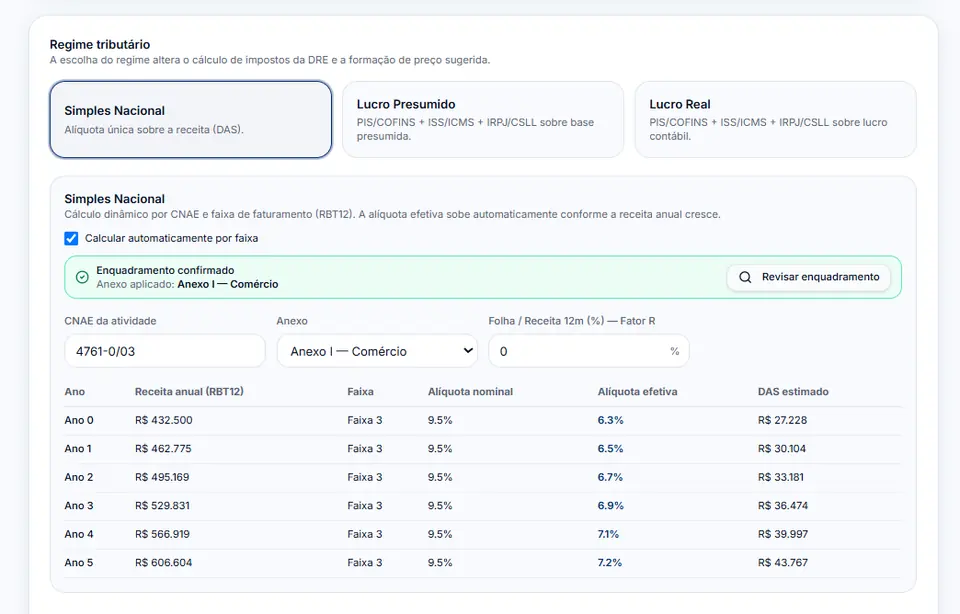
Task: Click the green check icon beside Enquadramento confirmado
Action: [82, 277]
